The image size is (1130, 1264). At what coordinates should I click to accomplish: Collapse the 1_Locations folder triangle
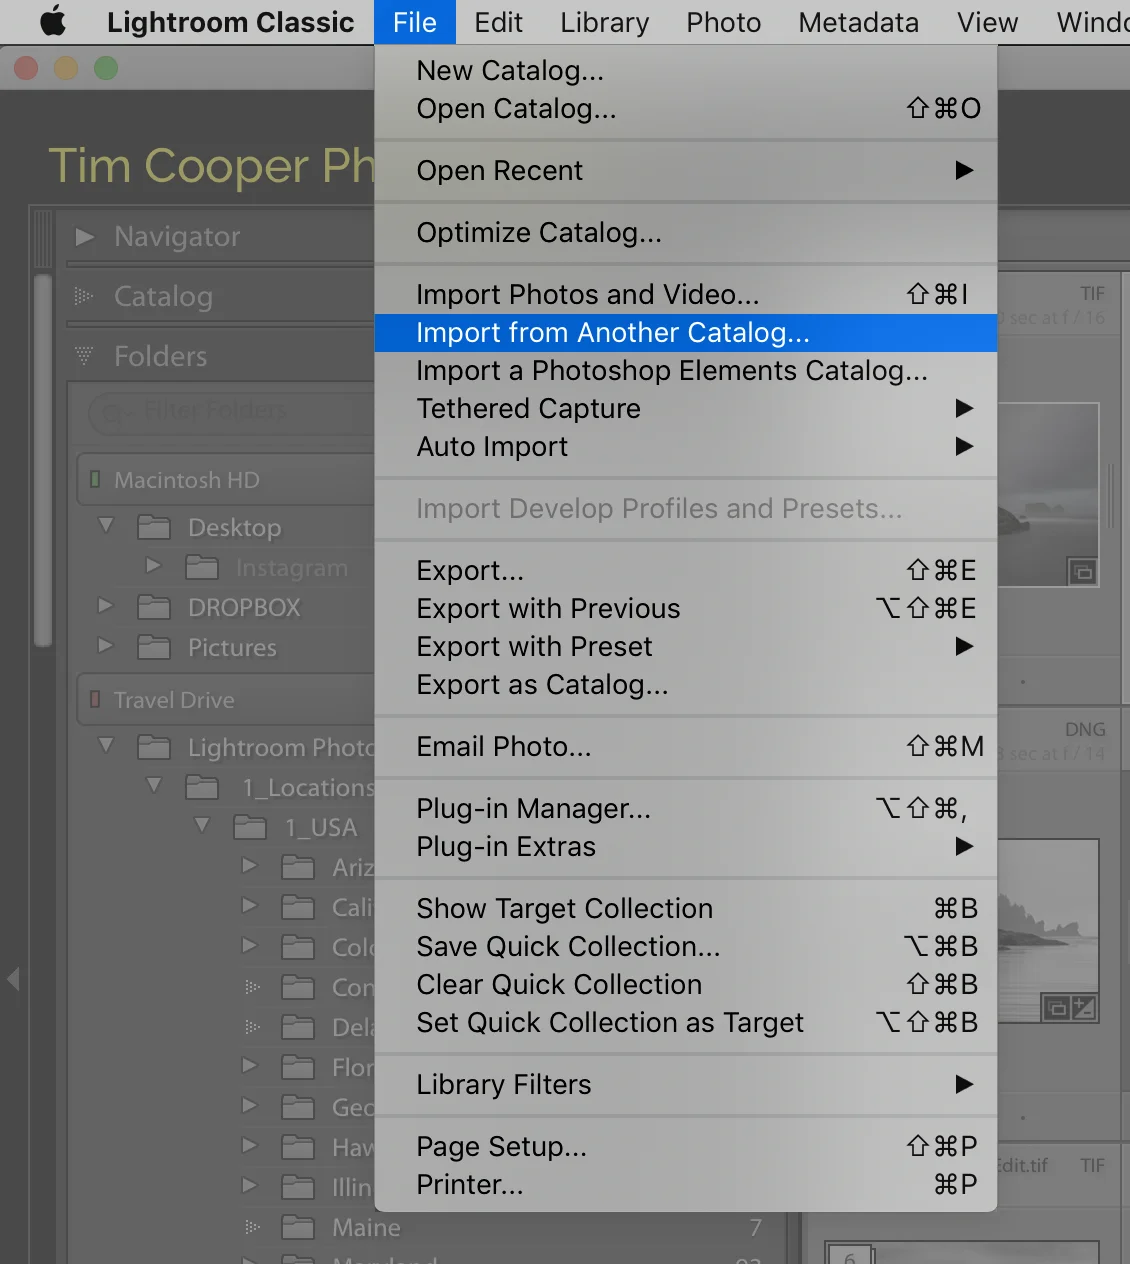[x=154, y=785]
